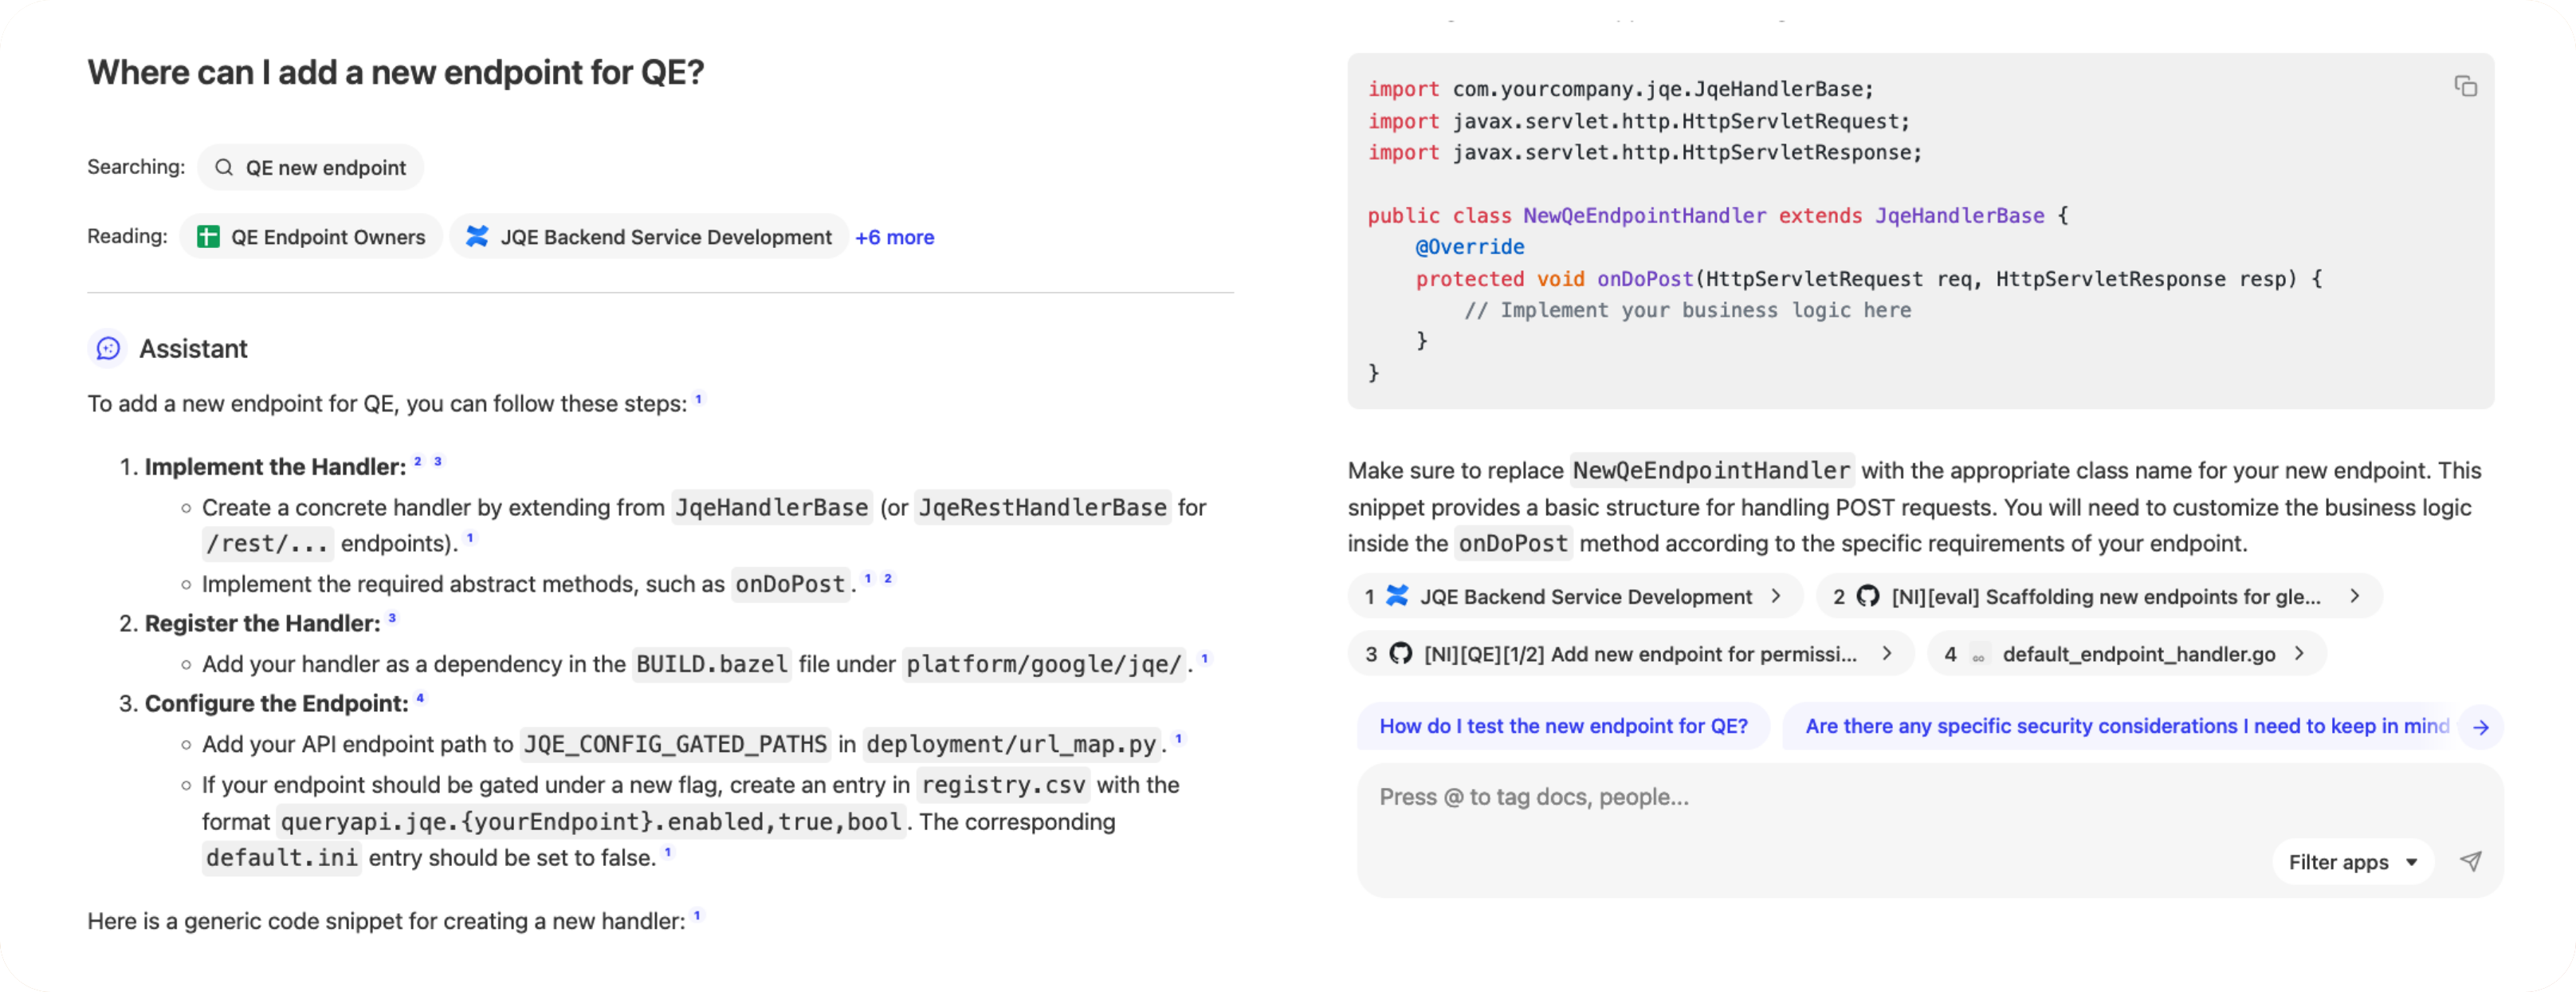2576x992 pixels.
Task: Click the send message icon
Action: point(2471,861)
